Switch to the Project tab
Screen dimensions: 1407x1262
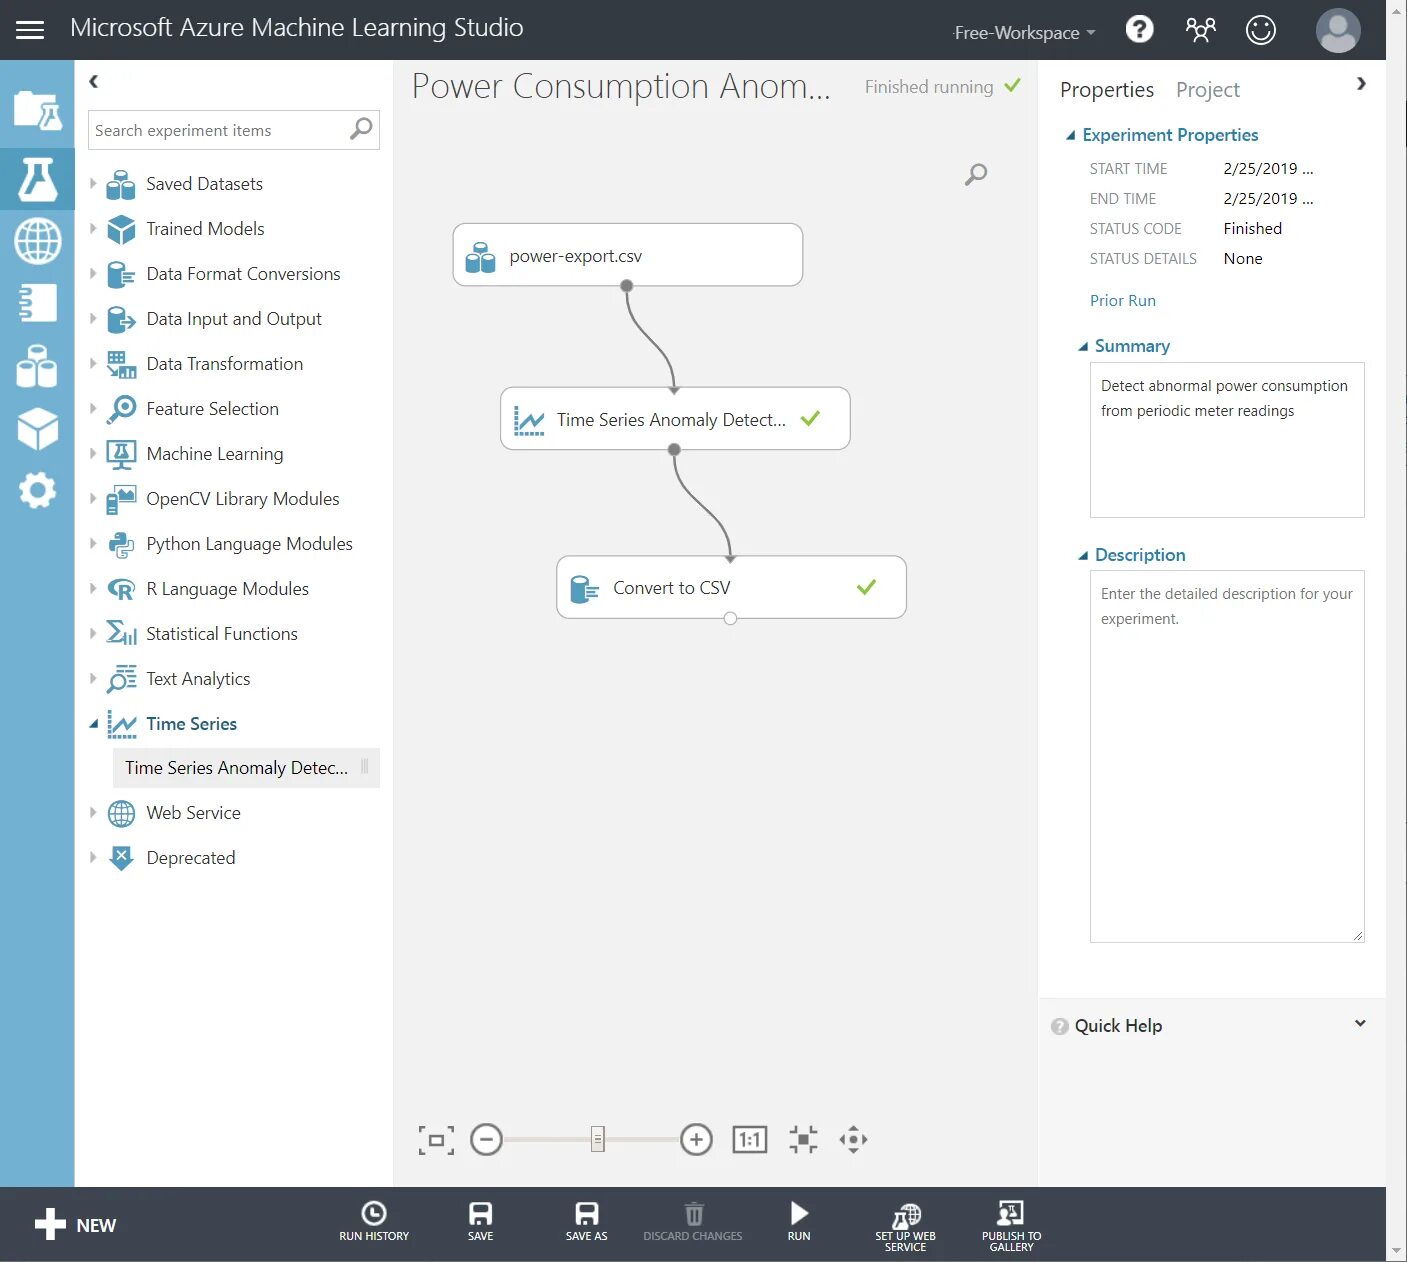pyautogui.click(x=1208, y=89)
